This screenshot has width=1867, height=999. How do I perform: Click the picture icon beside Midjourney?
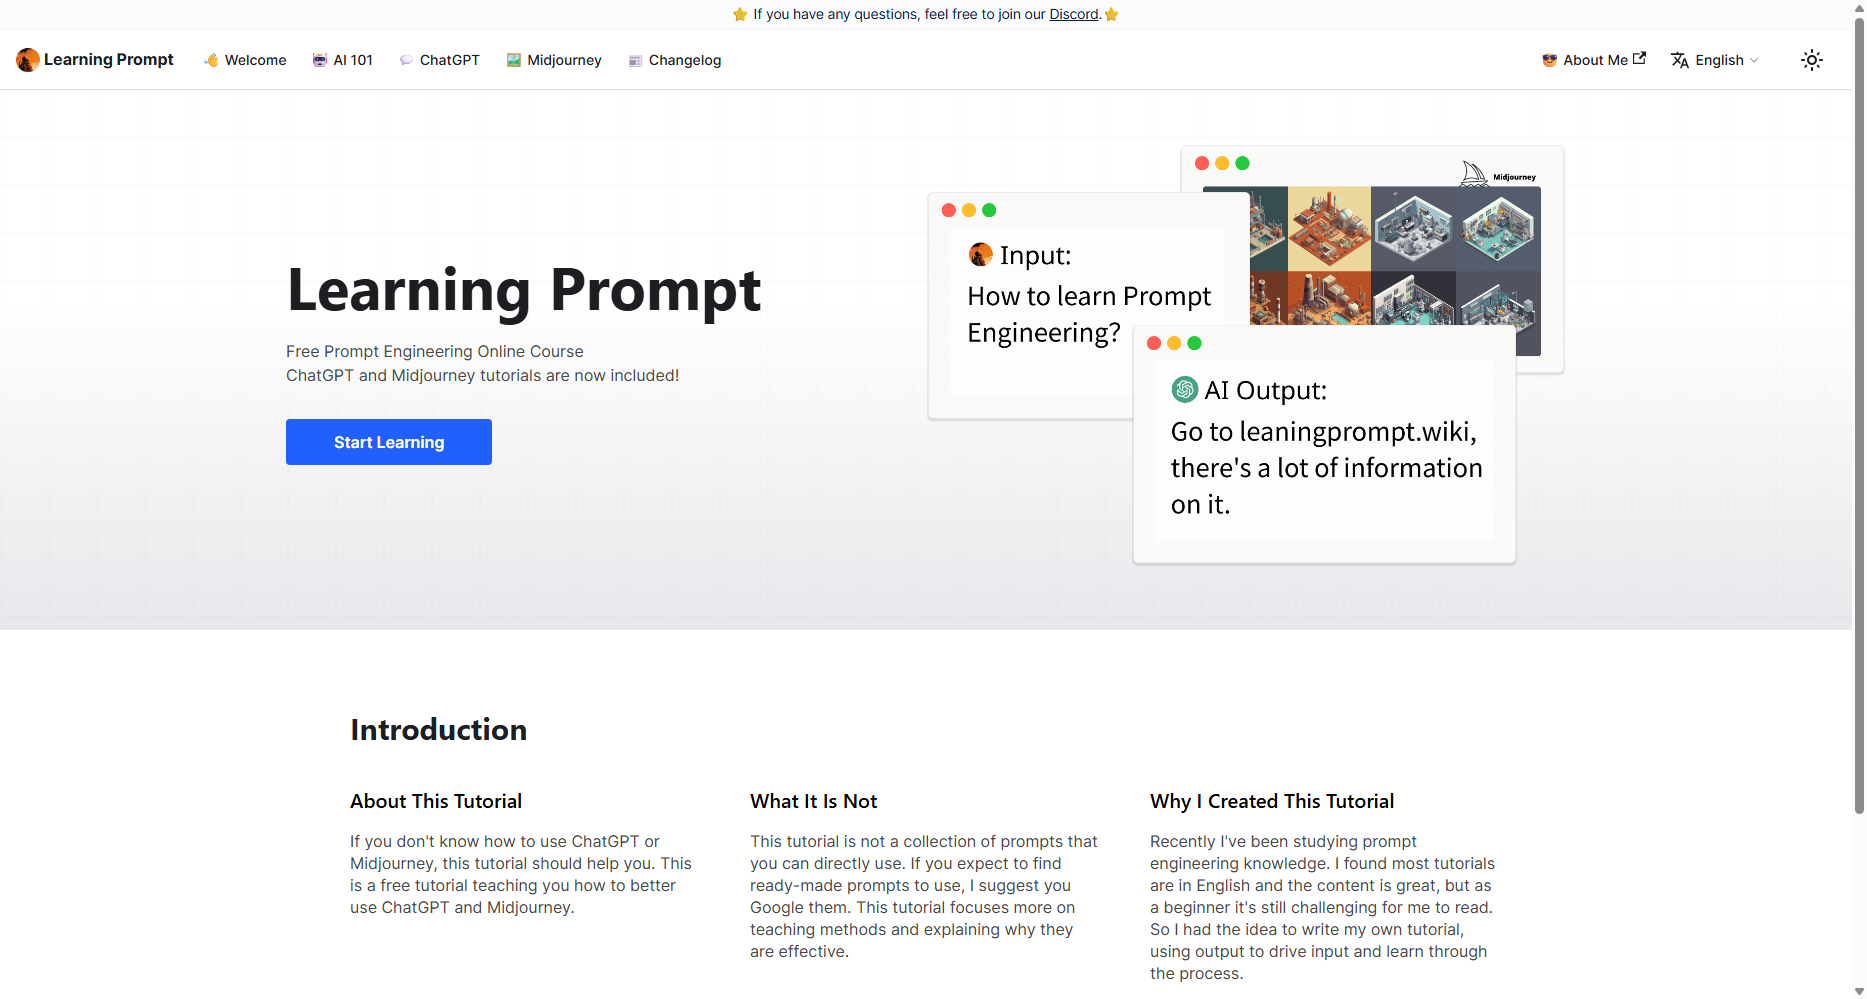[514, 60]
